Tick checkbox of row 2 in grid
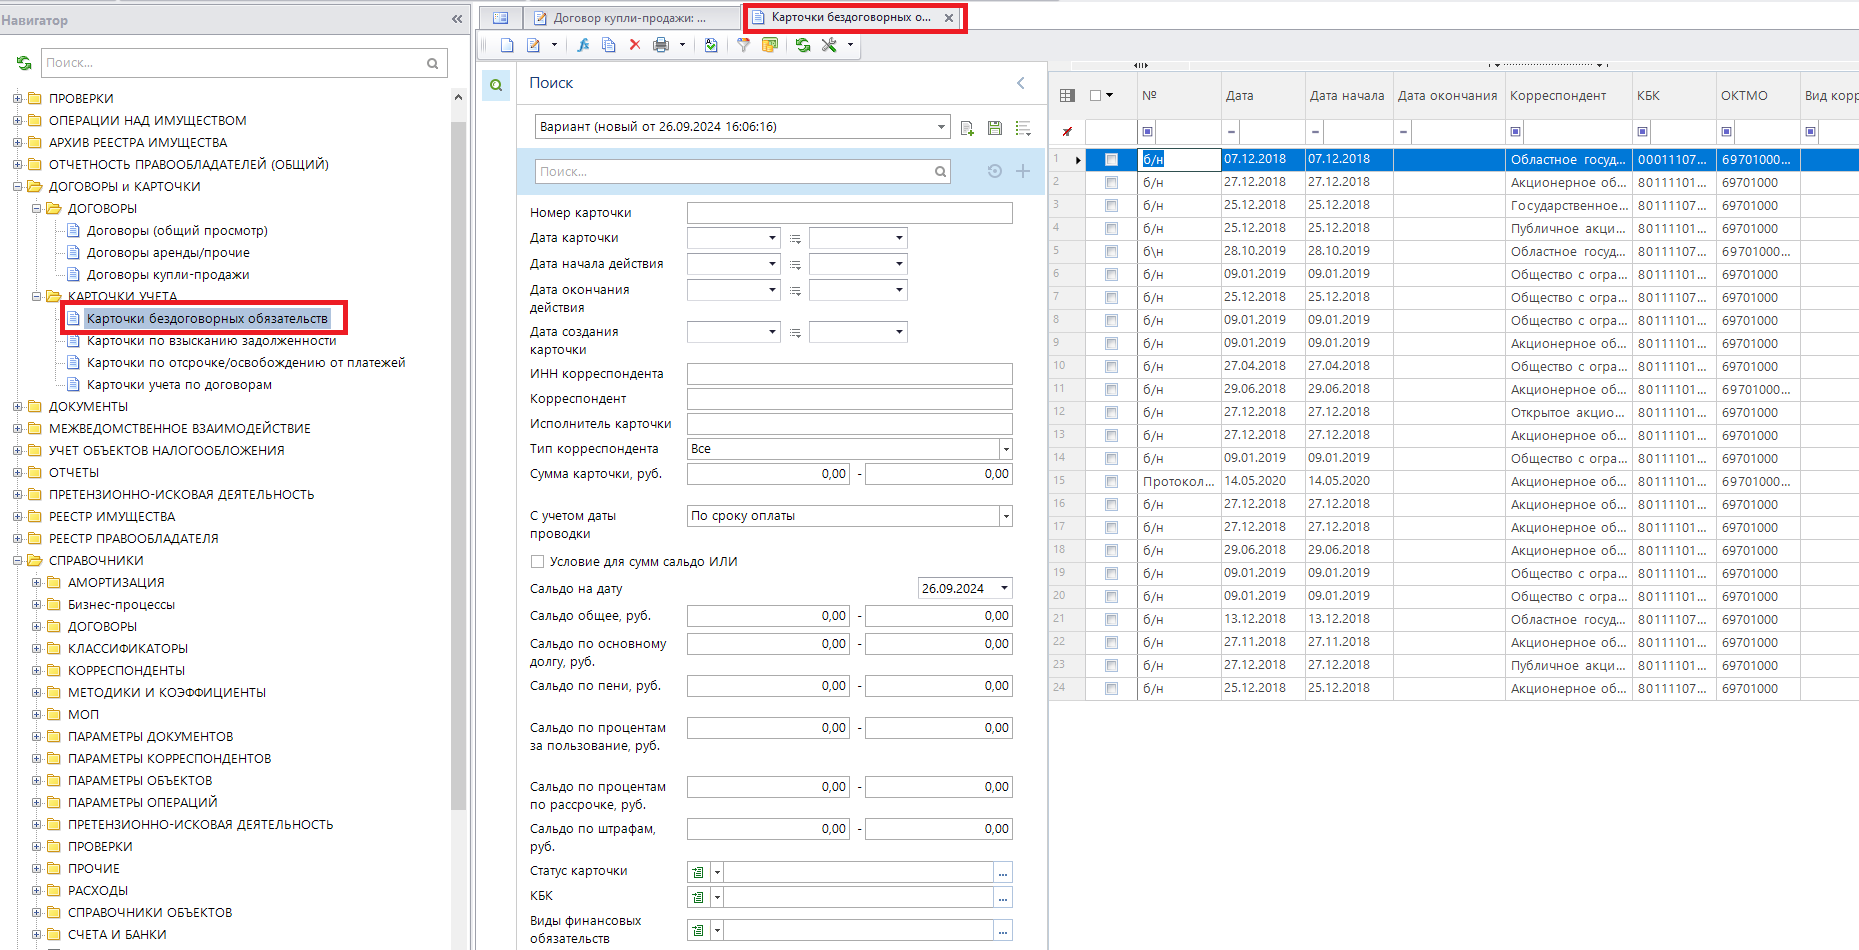Screen dimensions: 1859x950 pos(1111,183)
